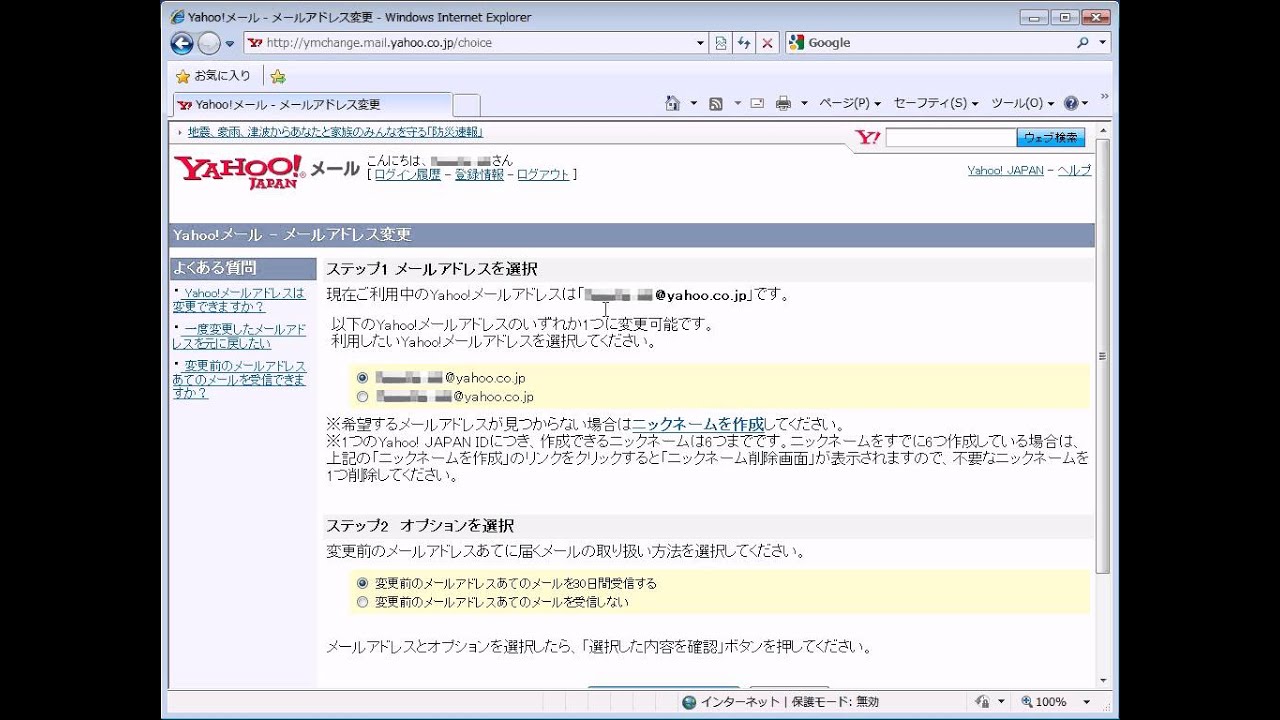The image size is (1280, 720).
Task: Click the ステップ1 メールアドレスを選択 heading
Action: click(432, 269)
